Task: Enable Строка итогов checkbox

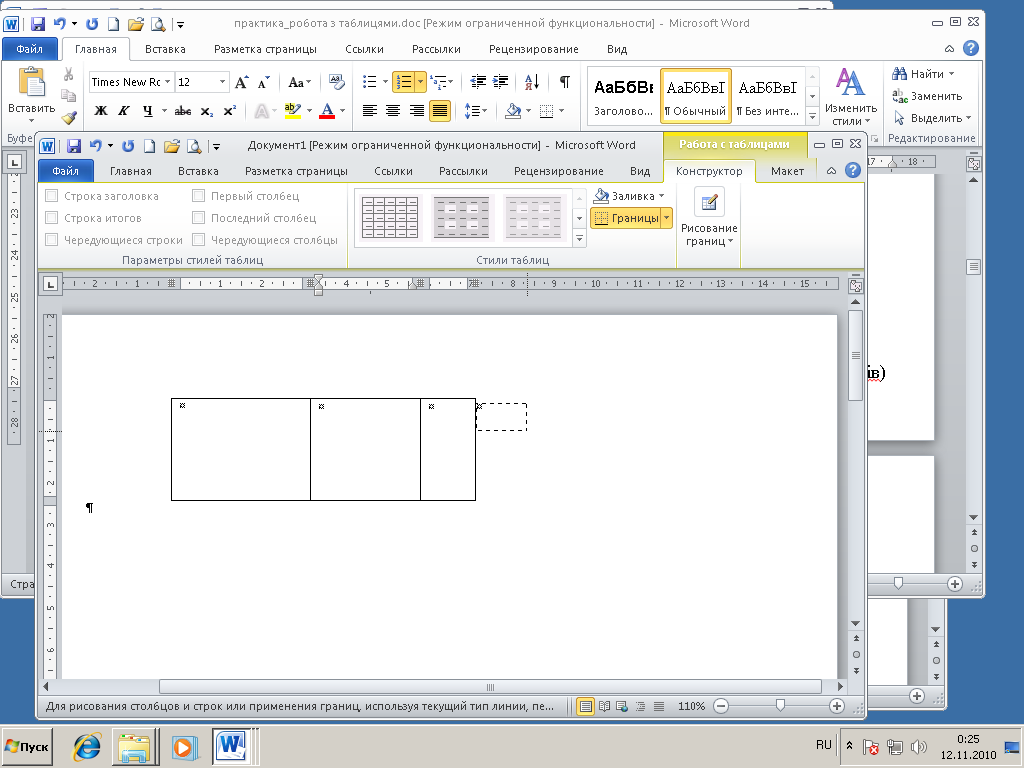Action: click(52, 218)
